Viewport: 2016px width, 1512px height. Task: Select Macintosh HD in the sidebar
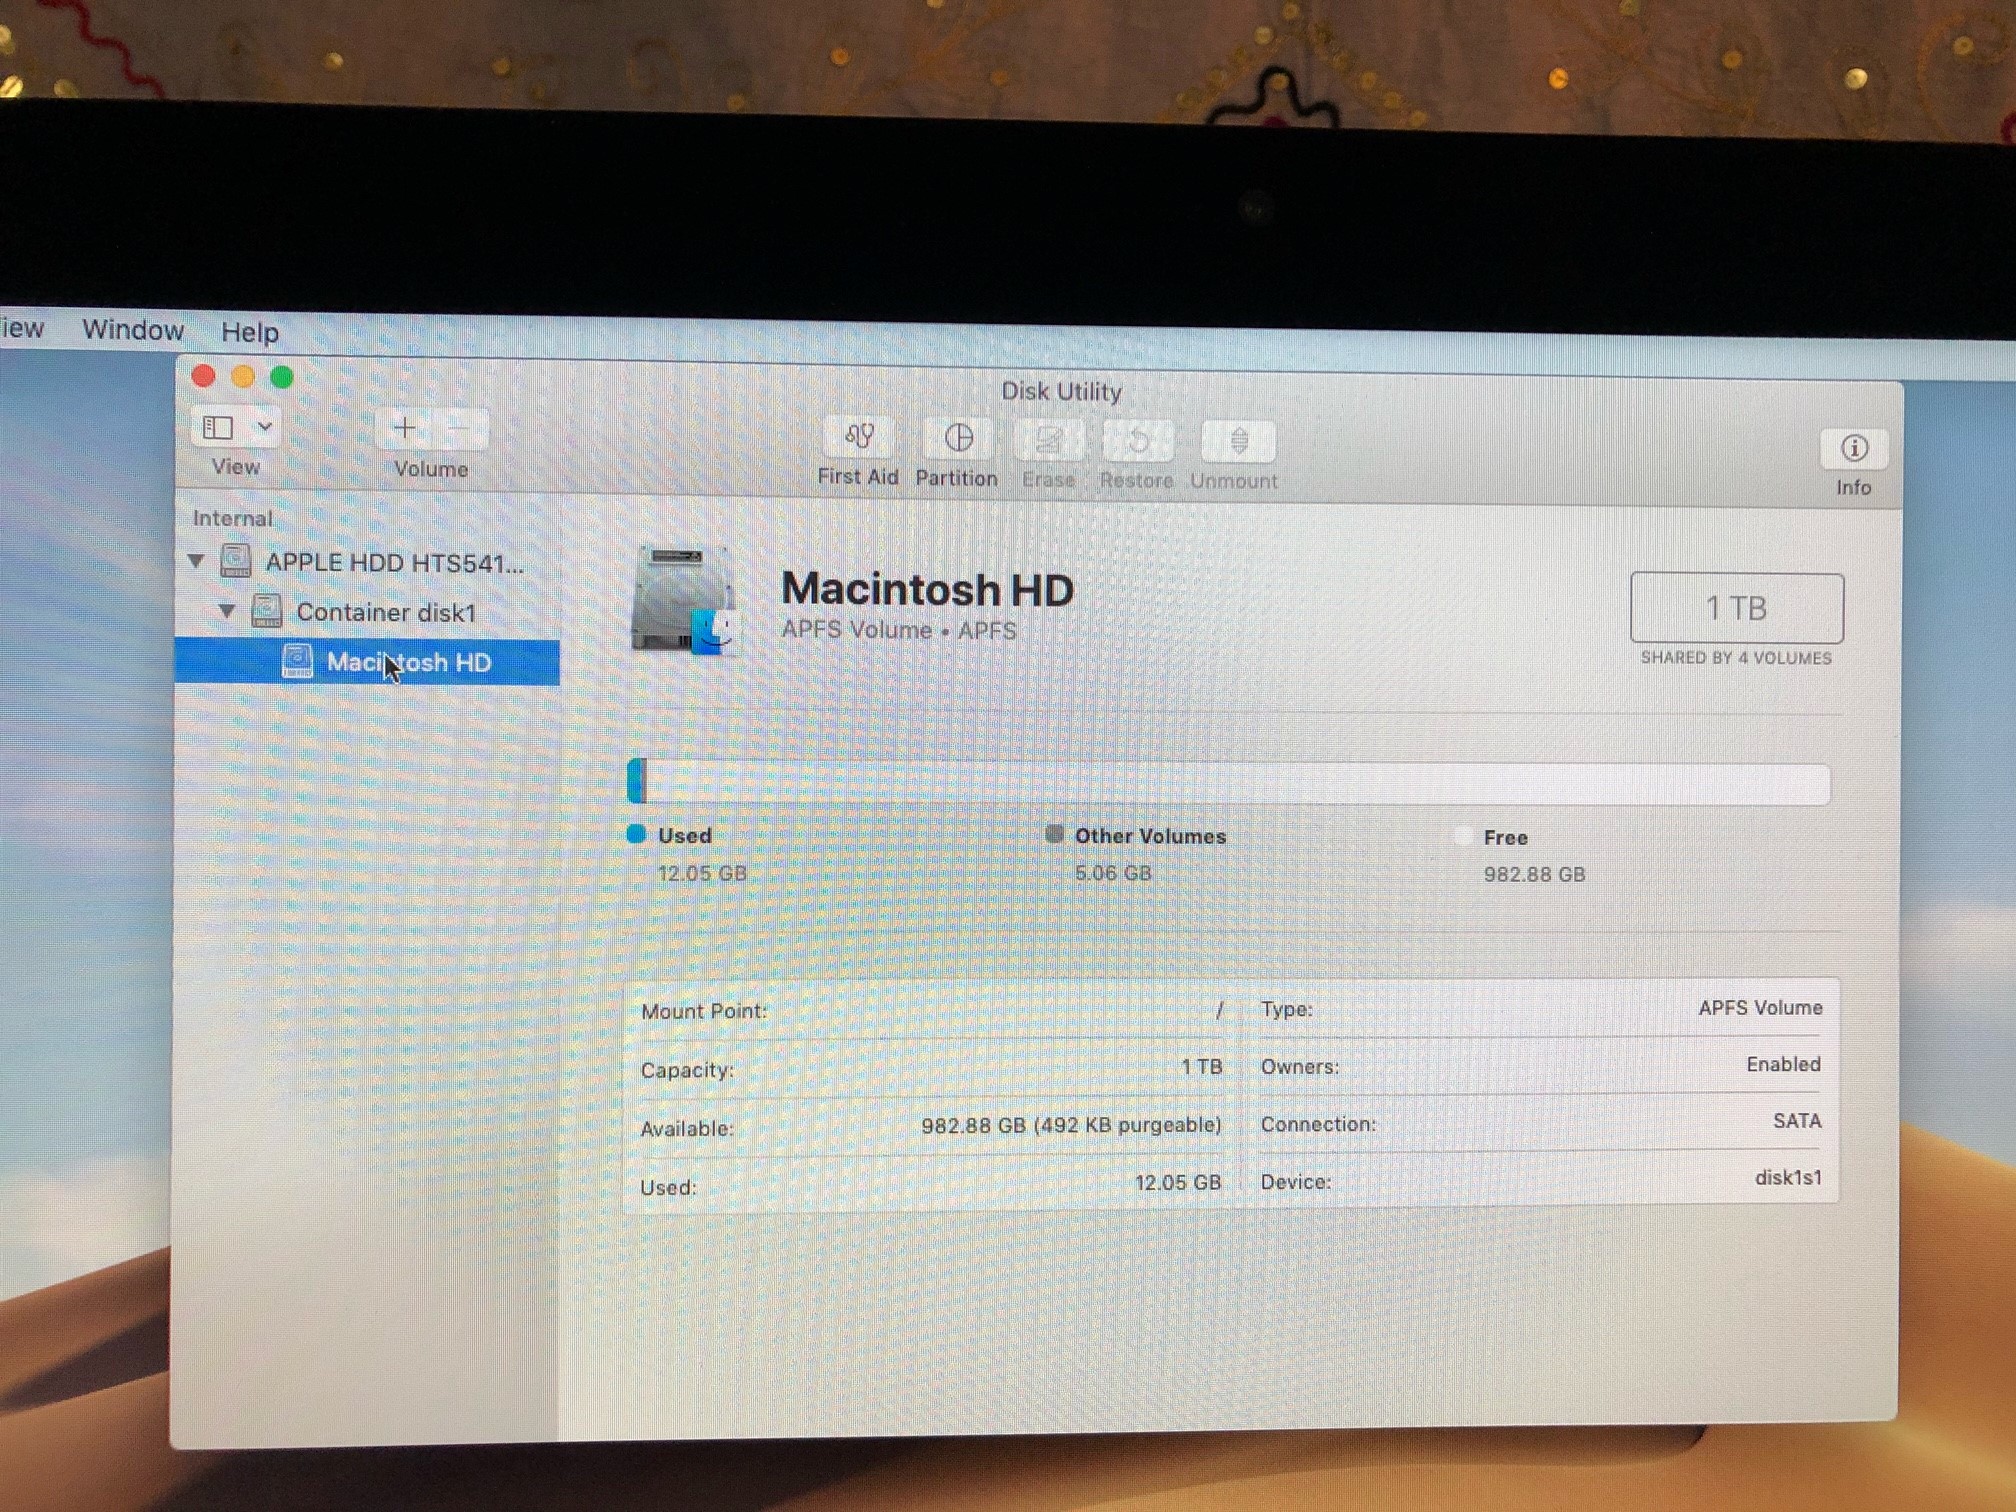tap(408, 662)
